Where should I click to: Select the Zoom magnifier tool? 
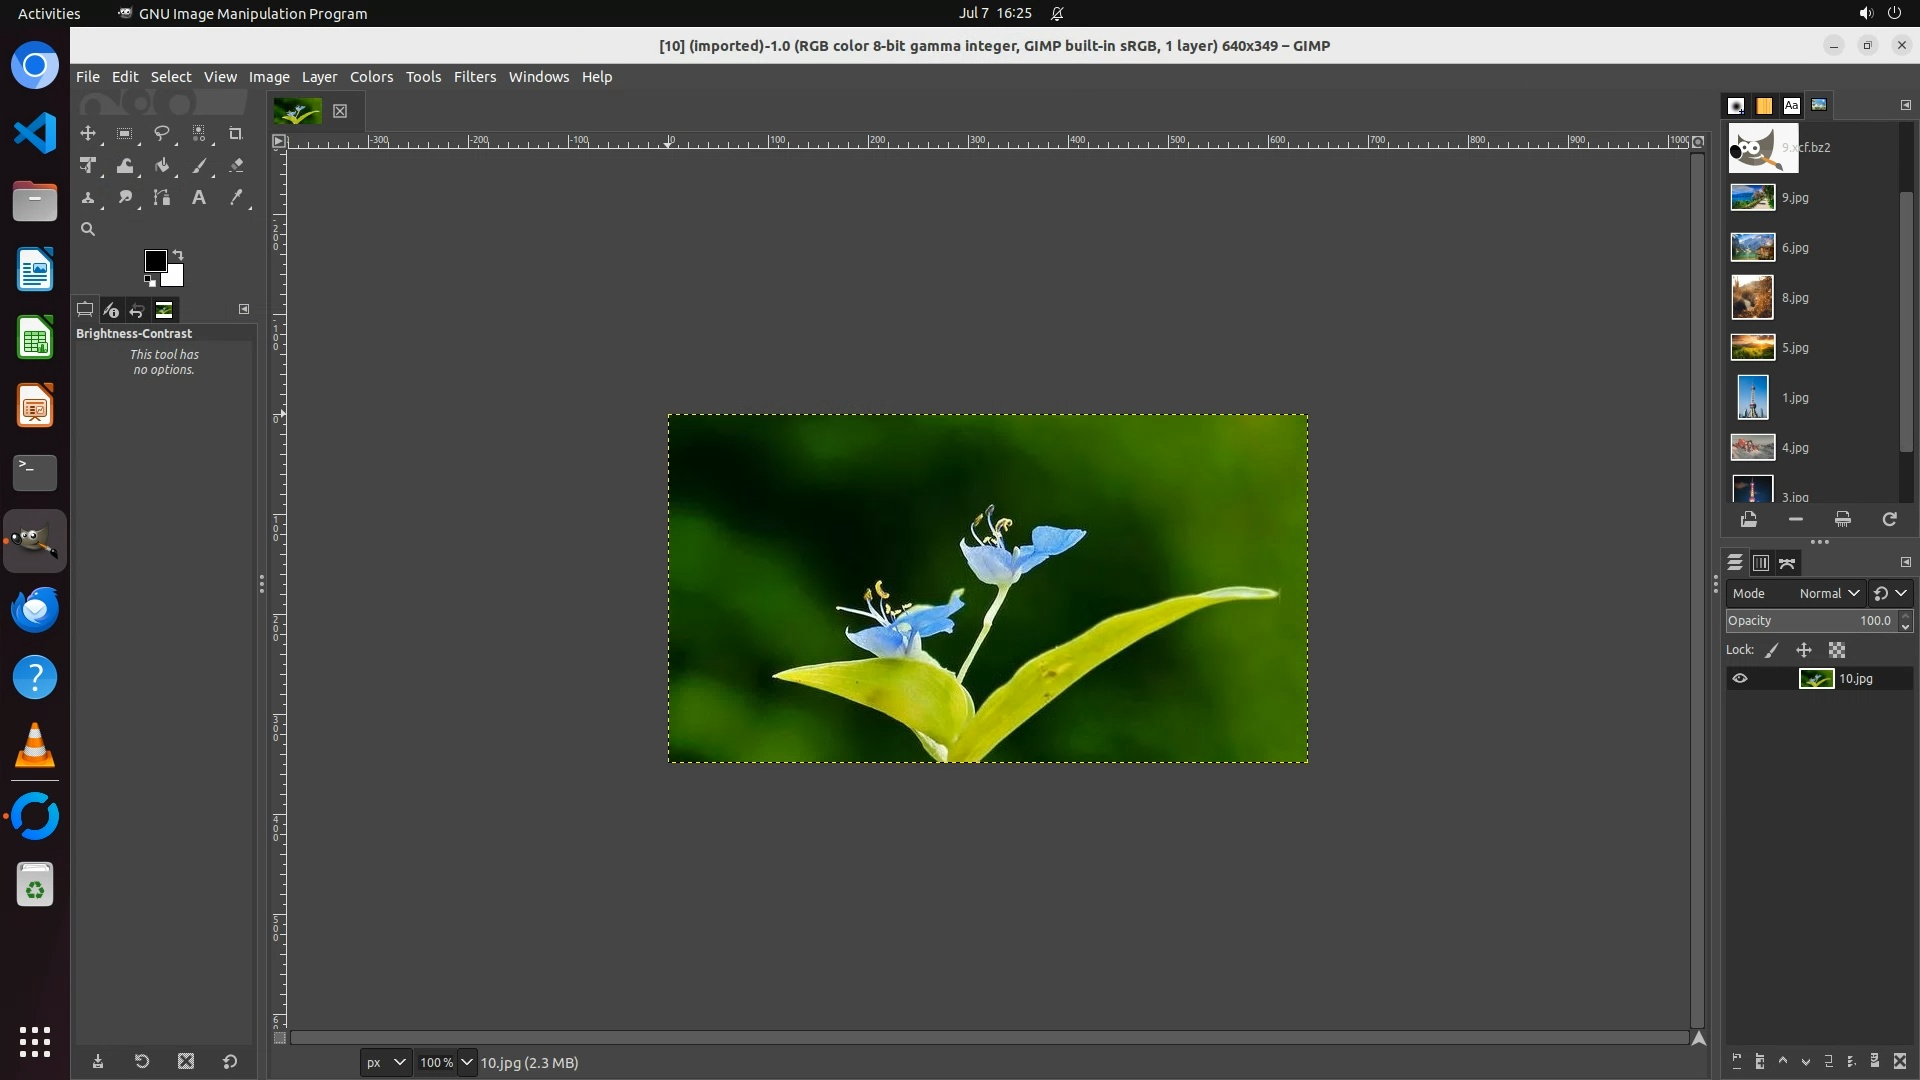tap(88, 229)
